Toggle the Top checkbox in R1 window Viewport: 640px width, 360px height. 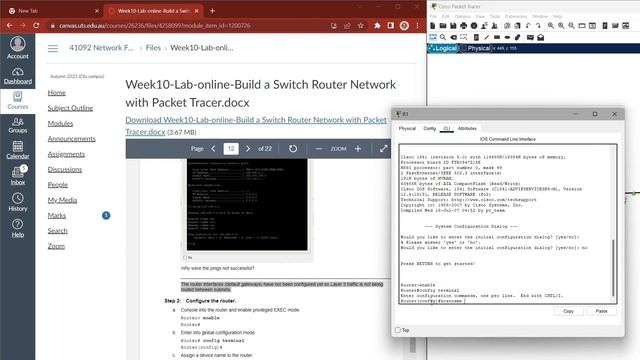(x=398, y=330)
